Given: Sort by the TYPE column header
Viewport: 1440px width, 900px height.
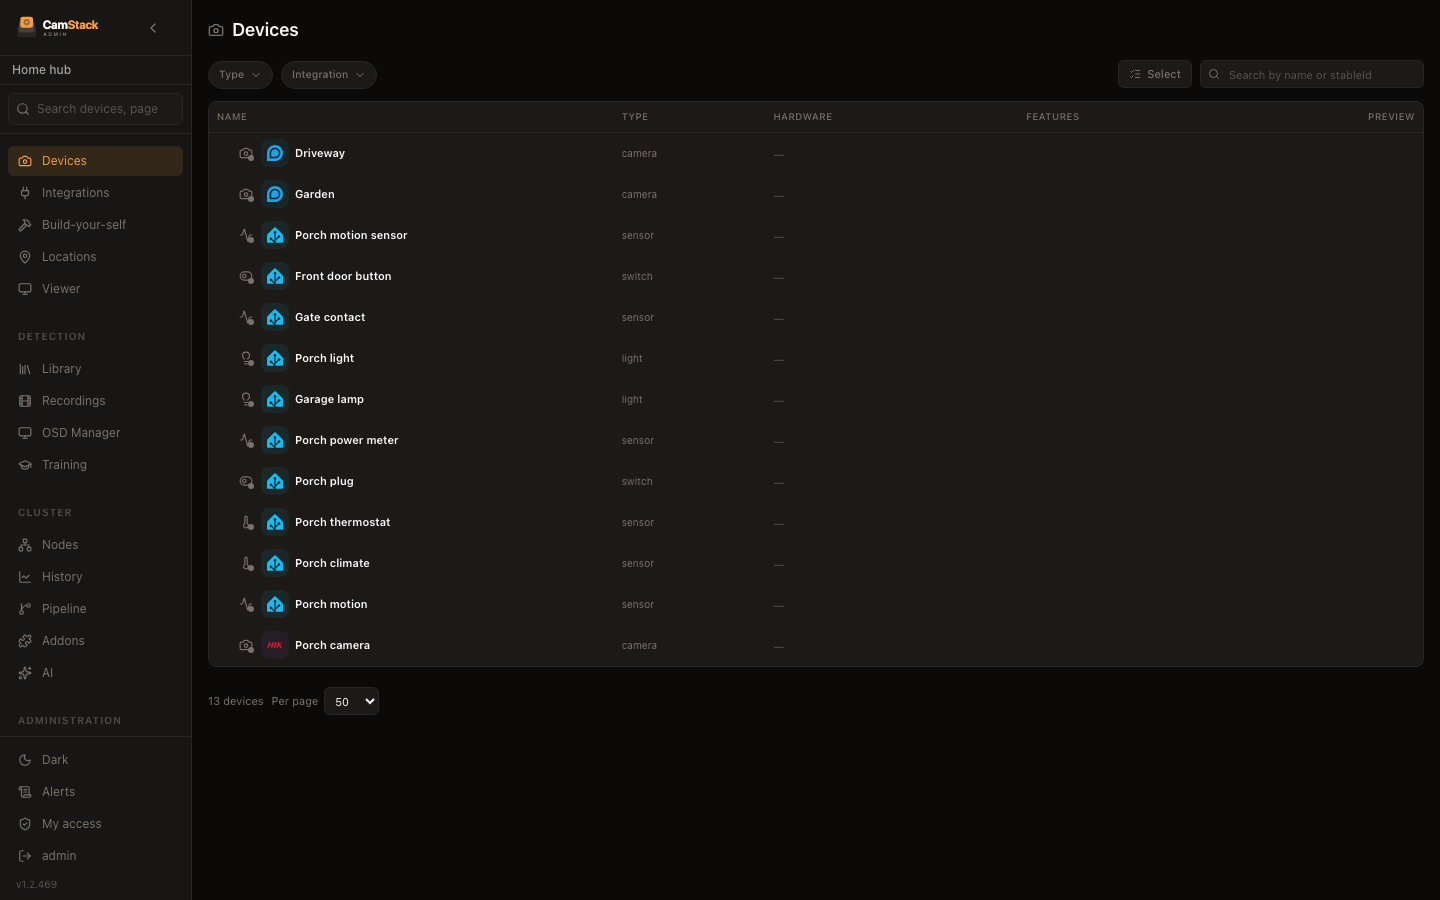Looking at the screenshot, I should 635,117.
